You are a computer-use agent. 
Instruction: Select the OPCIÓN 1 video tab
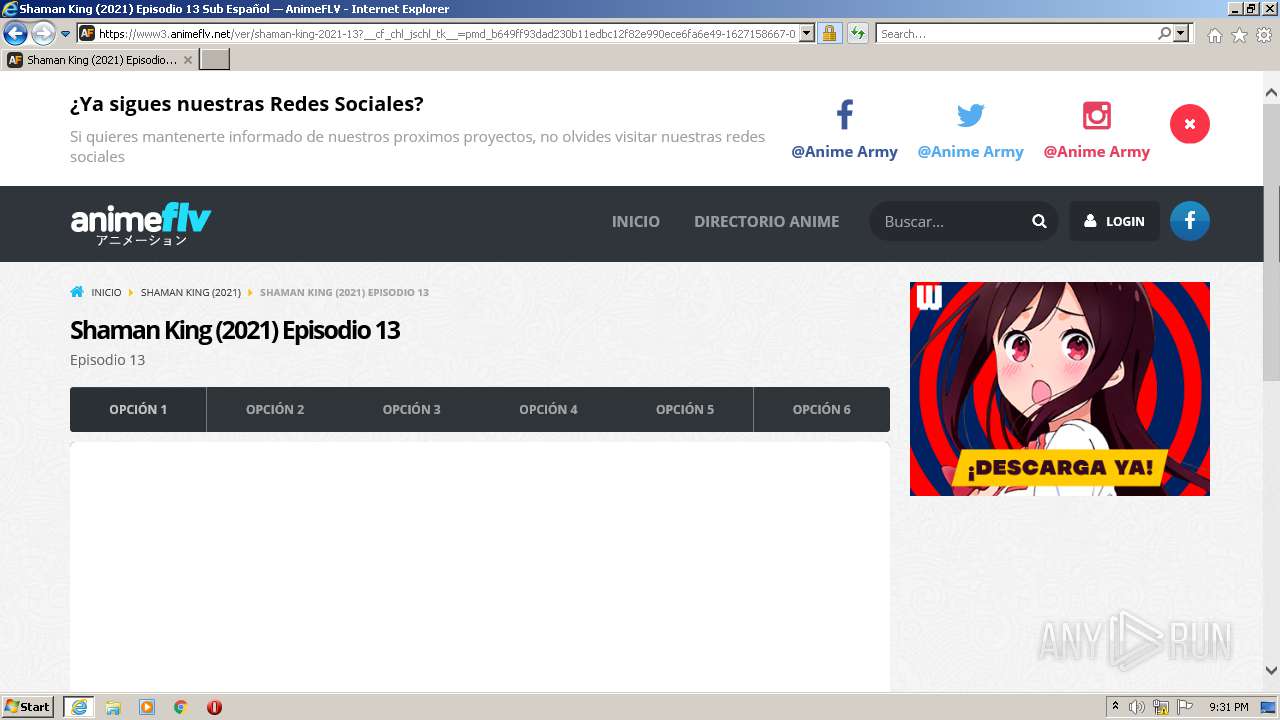click(138, 410)
